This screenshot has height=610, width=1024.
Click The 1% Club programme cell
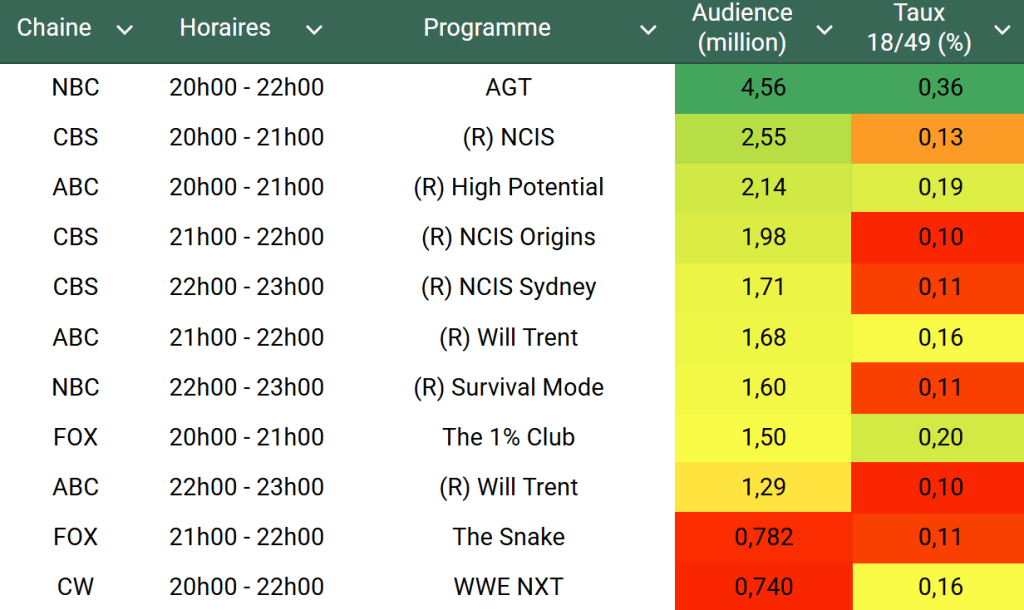[508, 438]
